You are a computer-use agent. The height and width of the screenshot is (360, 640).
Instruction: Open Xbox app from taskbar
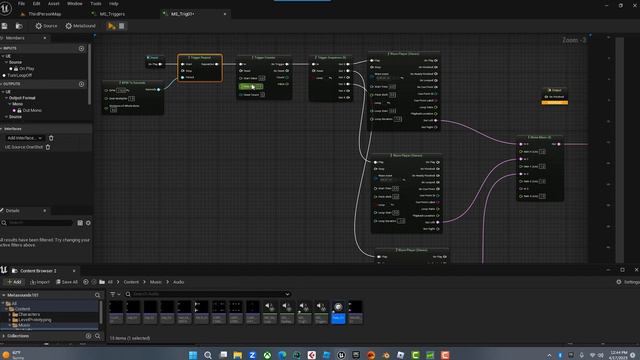(x=267, y=355)
